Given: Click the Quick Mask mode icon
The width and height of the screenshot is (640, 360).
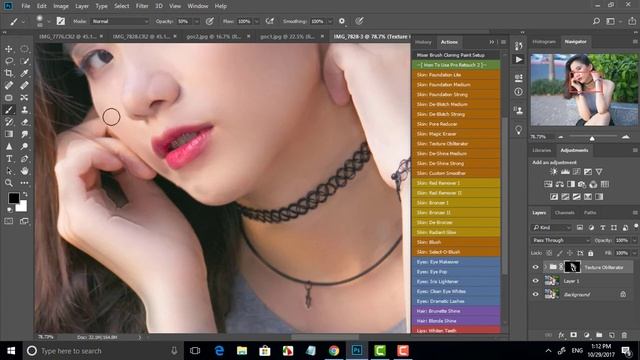Looking at the screenshot, I should pyautogui.click(x=9, y=221).
